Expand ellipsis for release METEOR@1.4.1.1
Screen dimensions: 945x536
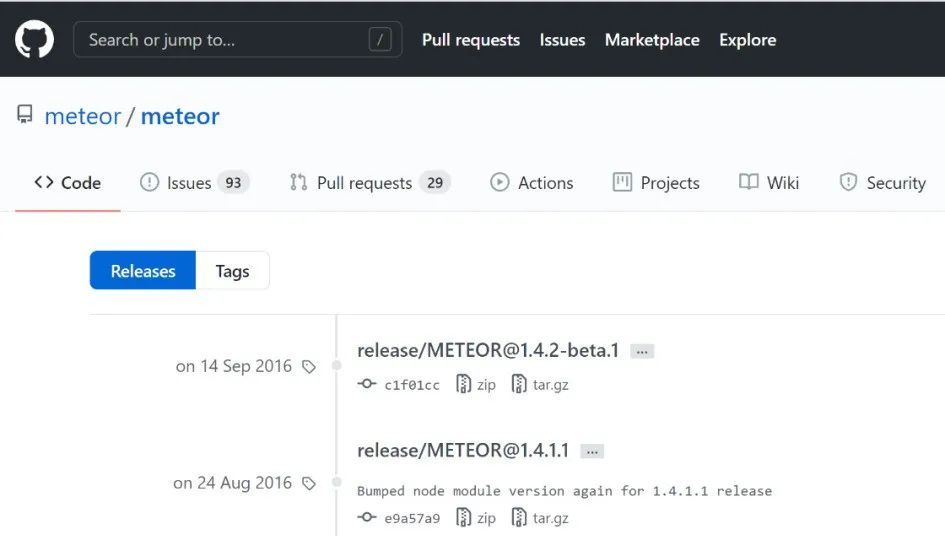pyautogui.click(x=592, y=451)
